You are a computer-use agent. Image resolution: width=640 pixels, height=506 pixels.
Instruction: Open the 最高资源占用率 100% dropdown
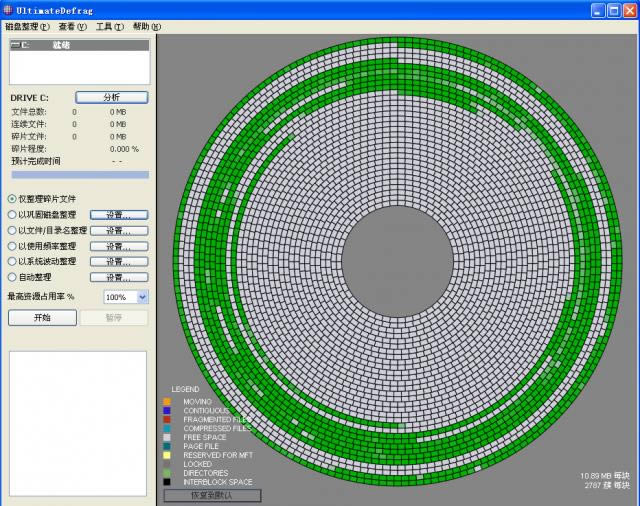tap(142, 297)
